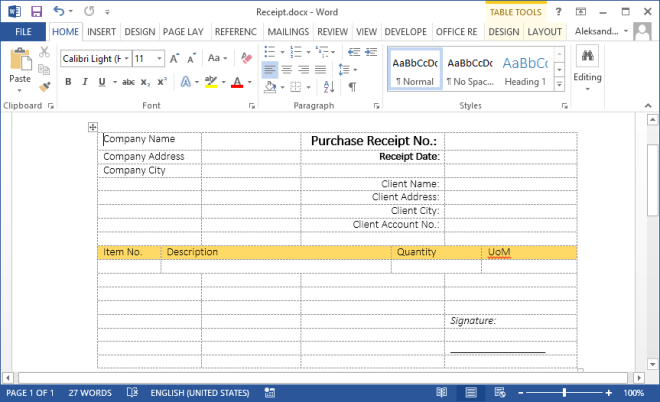Open the bullets list dropdown
The height and width of the screenshot is (402, 660).
coord(282,52)
